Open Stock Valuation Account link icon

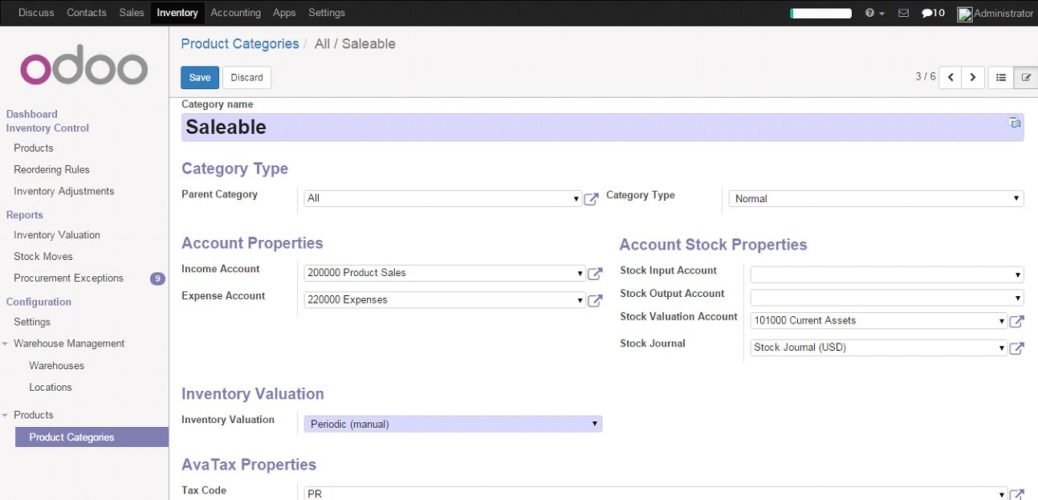pyautogui.click(x=1016, y=321)
